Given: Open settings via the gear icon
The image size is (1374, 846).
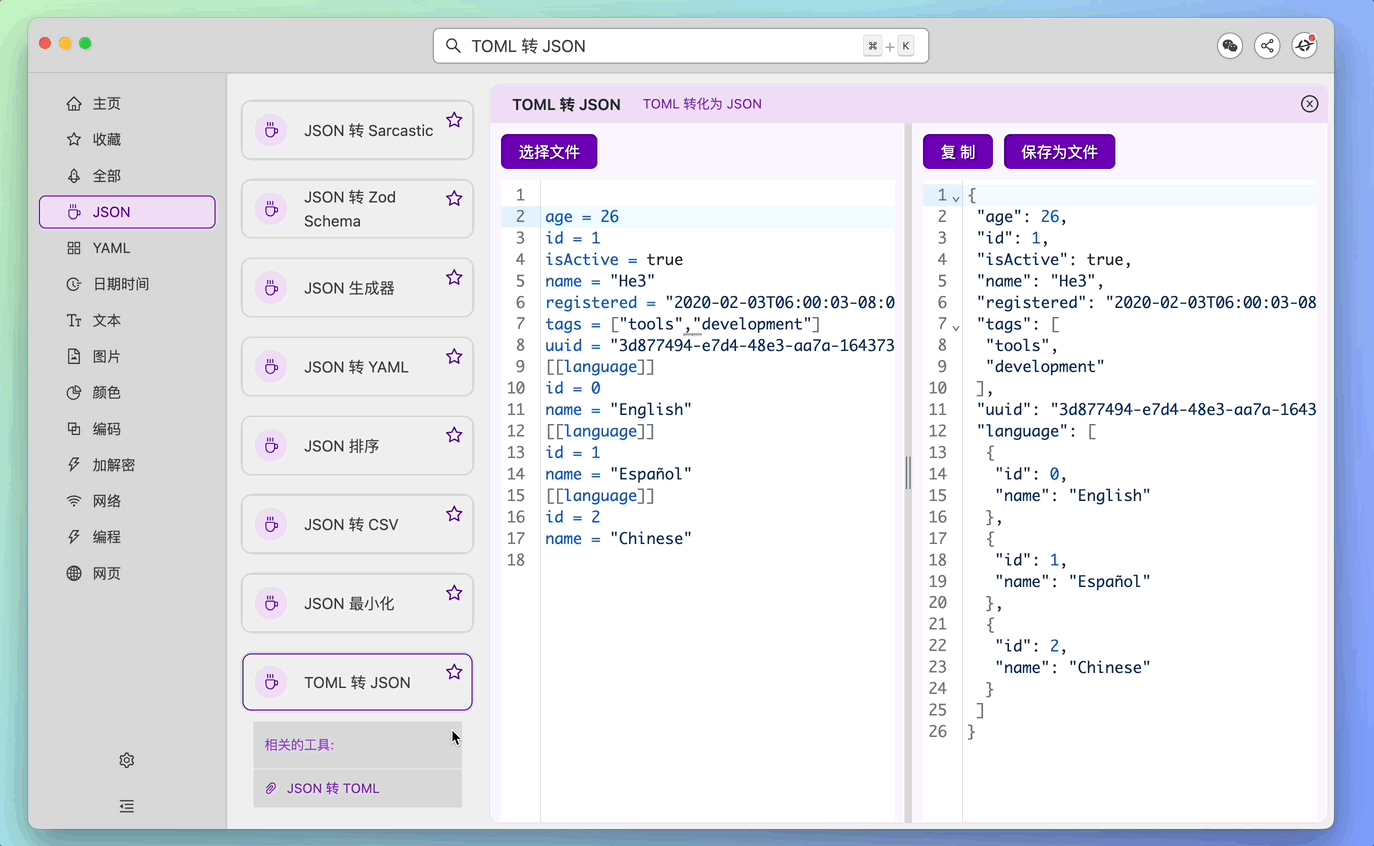Looking at the screenshot, I should point(127,760).
